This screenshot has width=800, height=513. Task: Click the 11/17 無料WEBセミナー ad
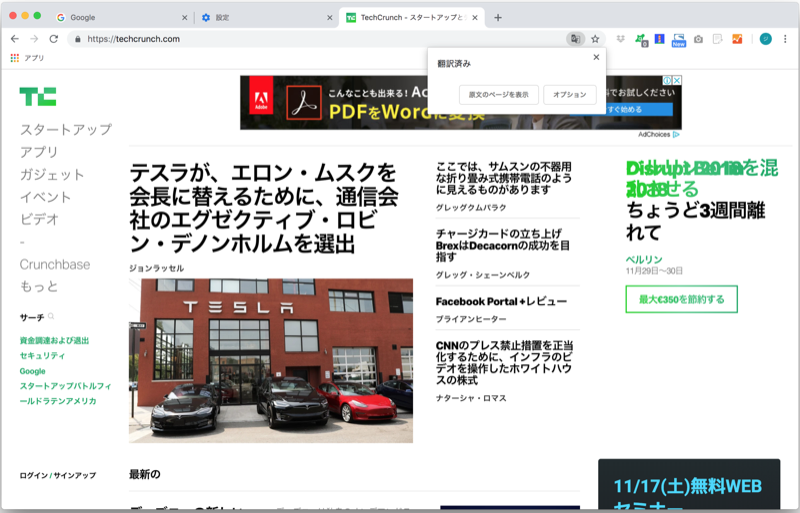pos(689,485)
